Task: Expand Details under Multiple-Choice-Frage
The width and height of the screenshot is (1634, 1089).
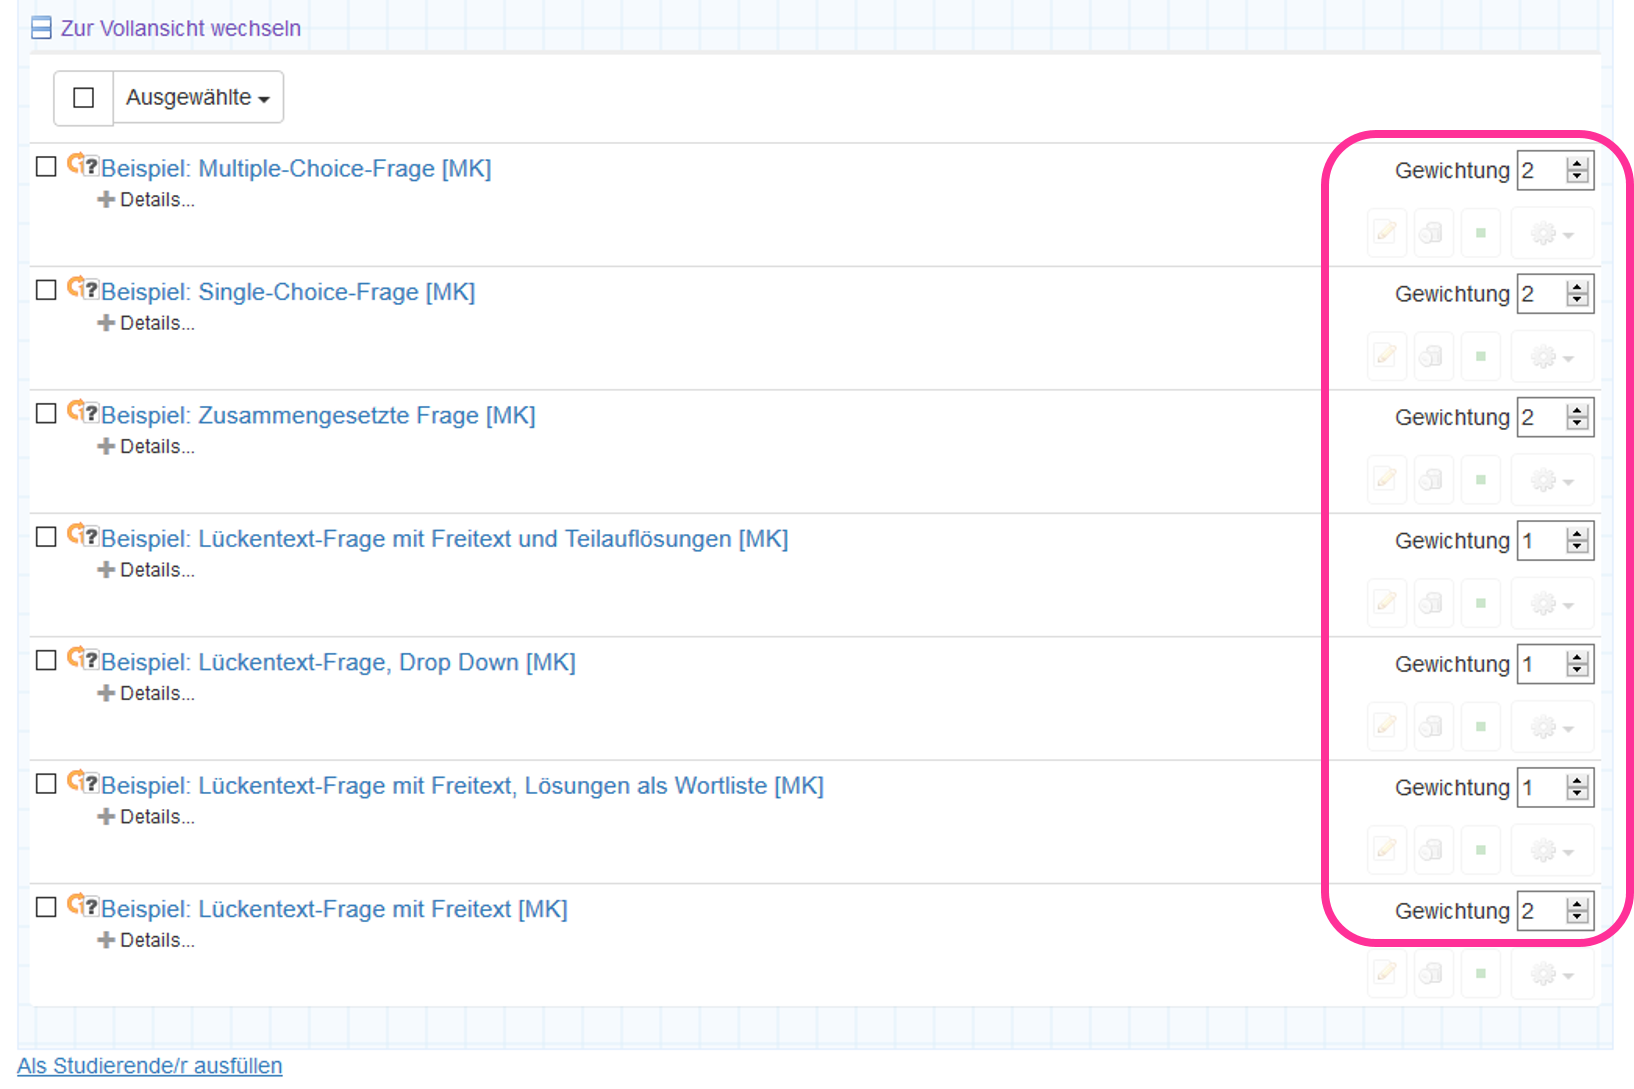Action: pos(147,200)
